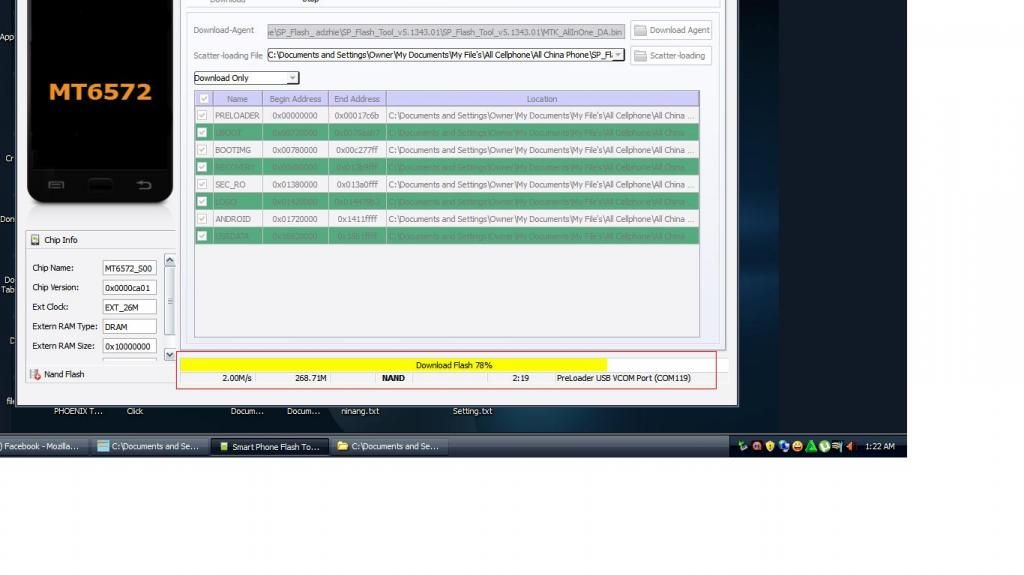This screenshot has width=1024, height=575.
Task: Click the Chip Info panel icon
Action: pos(35,240)
